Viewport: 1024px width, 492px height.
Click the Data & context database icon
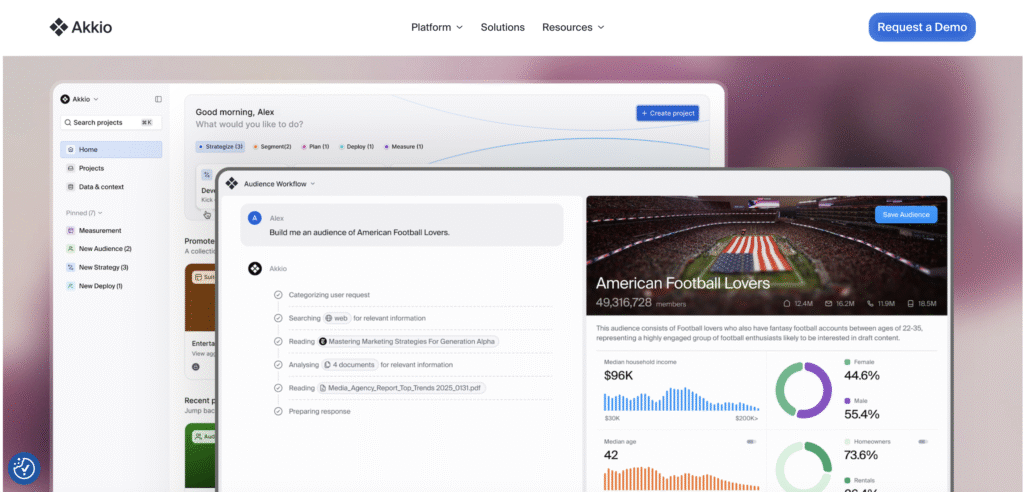[x=71, y=187]
